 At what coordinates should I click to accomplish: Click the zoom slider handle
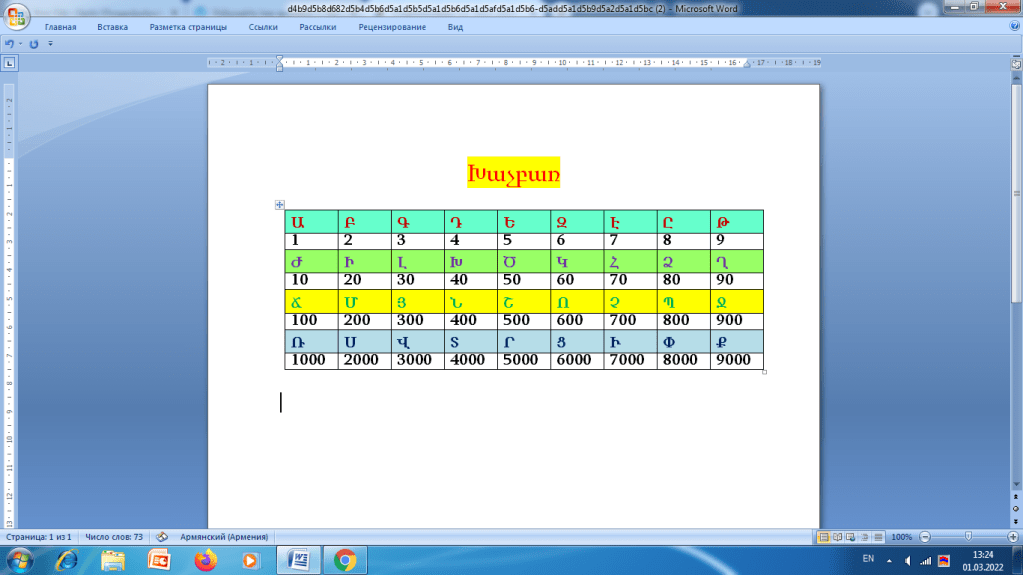click(x=968, y=537)
